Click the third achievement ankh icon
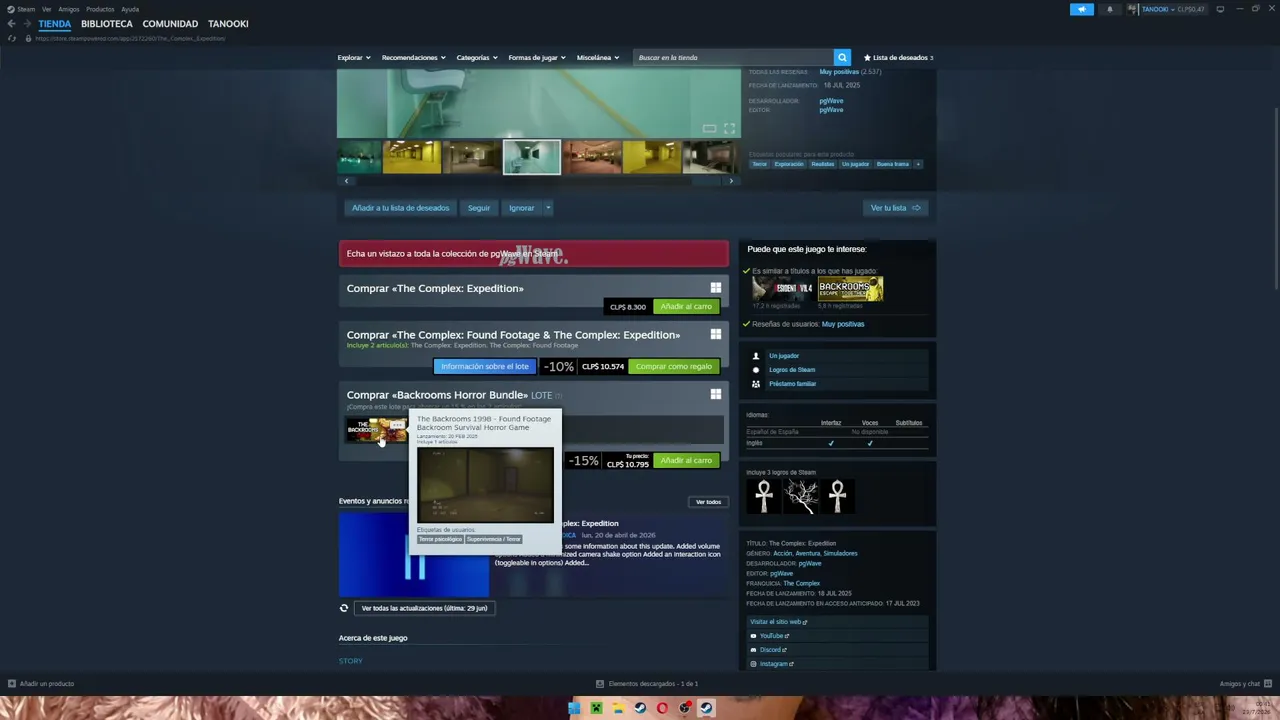 coord(838,496)
